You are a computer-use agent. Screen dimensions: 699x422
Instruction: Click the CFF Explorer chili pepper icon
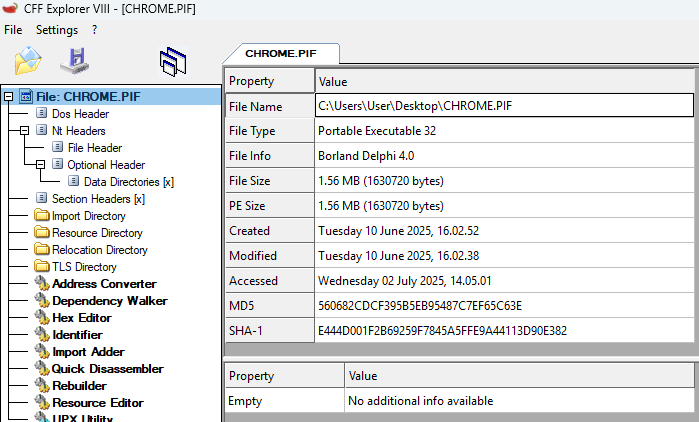(x=10, y=8)
